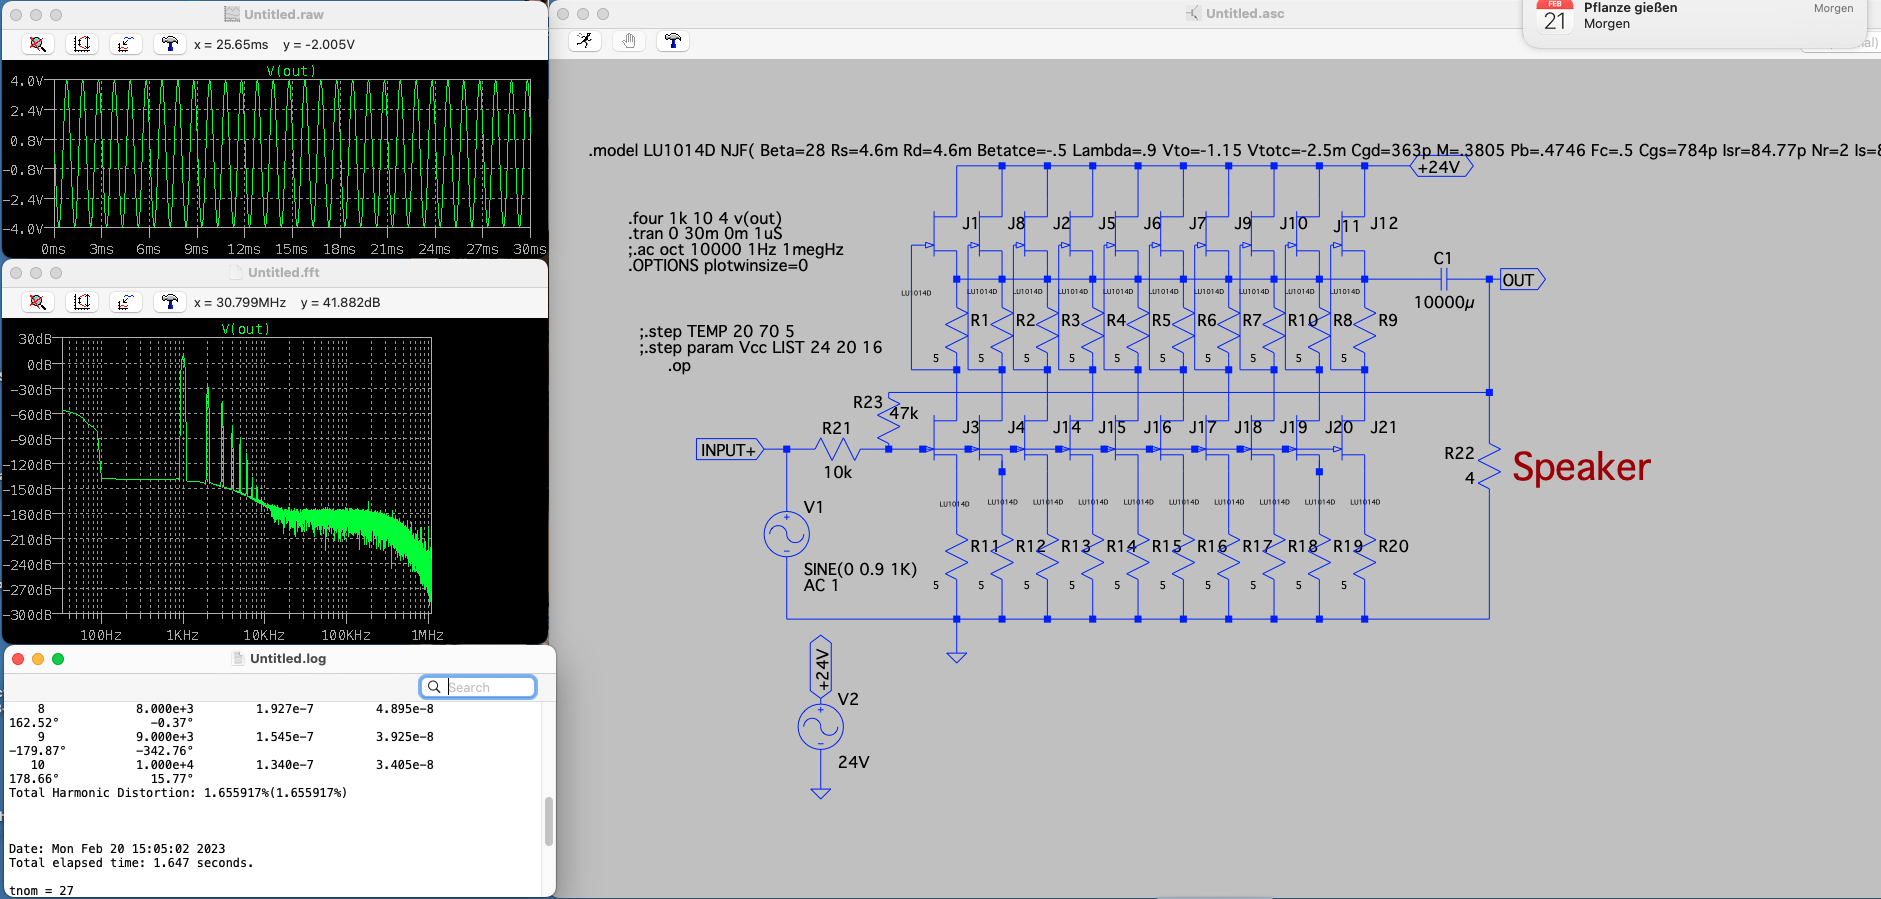Select the R21 10k resistor
The image size is (1881, 899).
[837, 450]
